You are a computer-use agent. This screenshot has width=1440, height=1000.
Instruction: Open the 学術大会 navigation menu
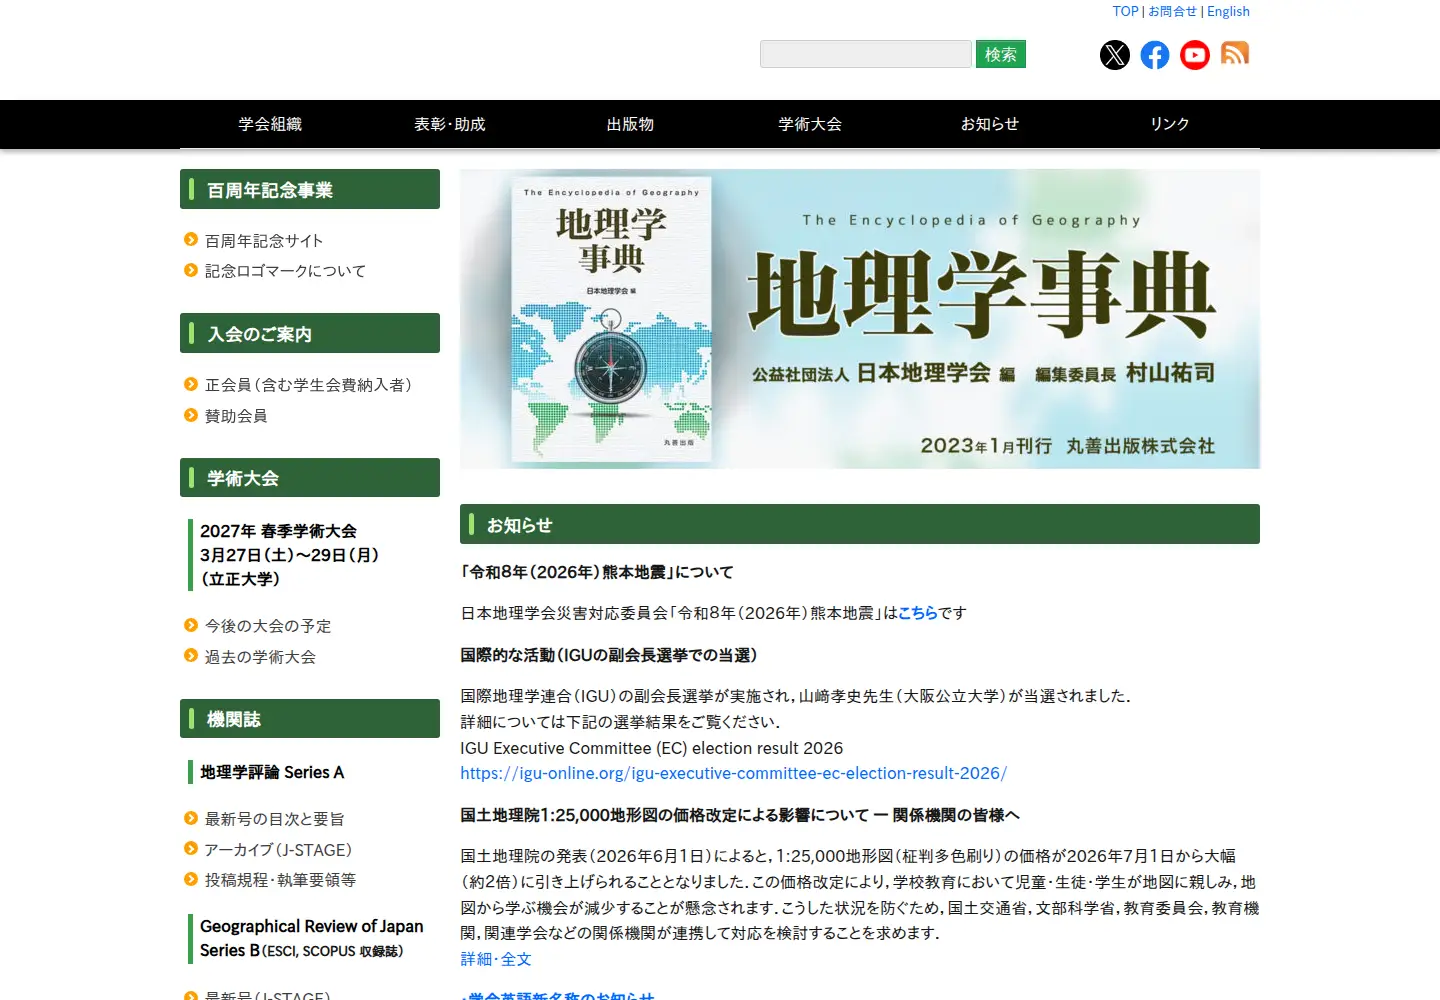(x=810, y=124)
